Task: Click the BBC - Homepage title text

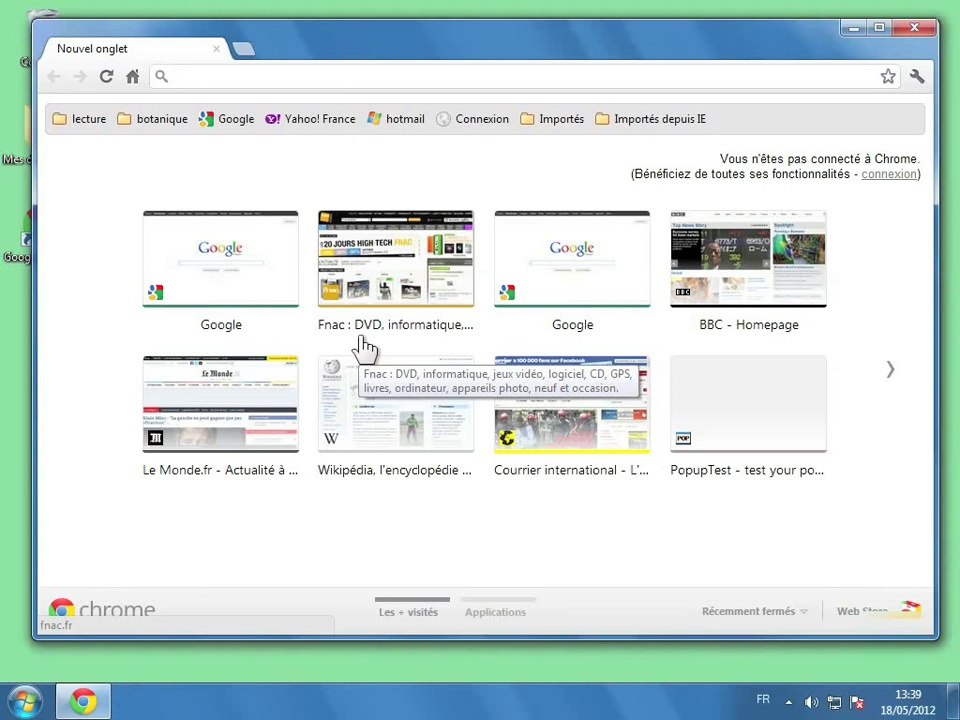Action: pyautogui.click(x=749, y=324)
